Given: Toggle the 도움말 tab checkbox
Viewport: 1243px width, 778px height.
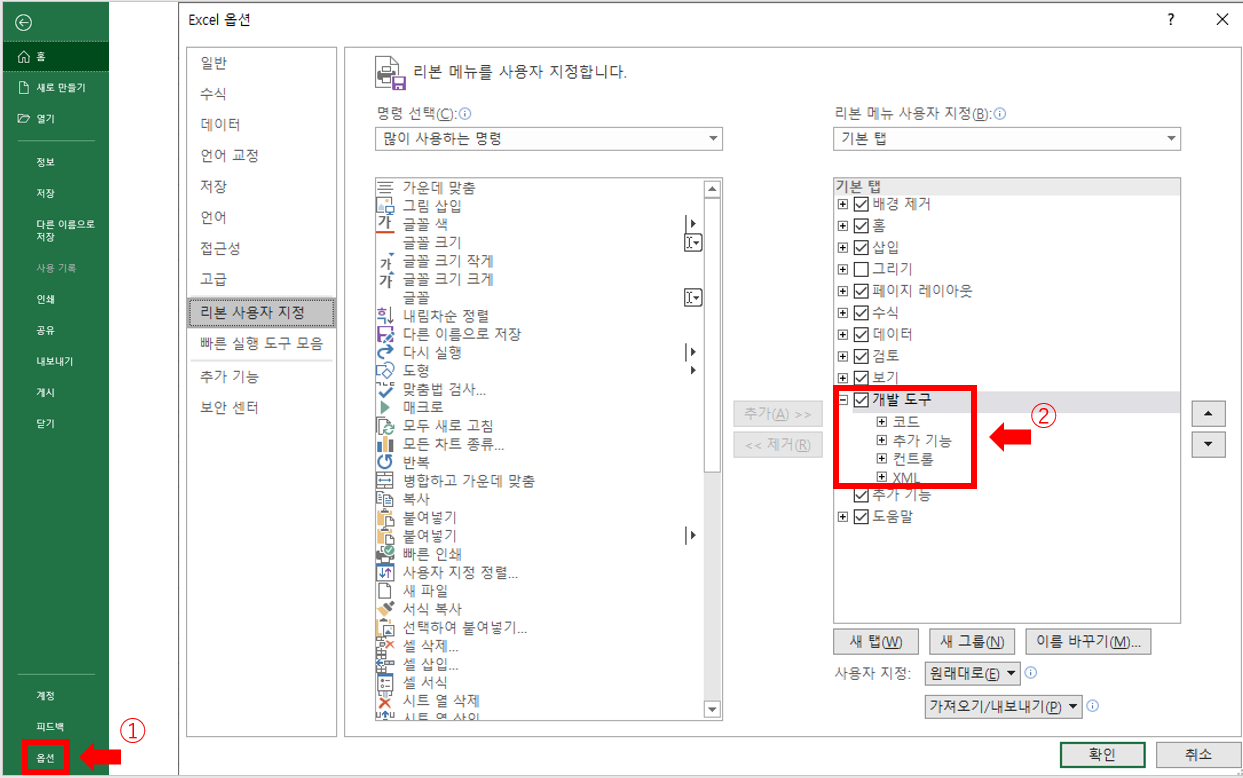Looking at the screenshot, I should click(861, 517).
